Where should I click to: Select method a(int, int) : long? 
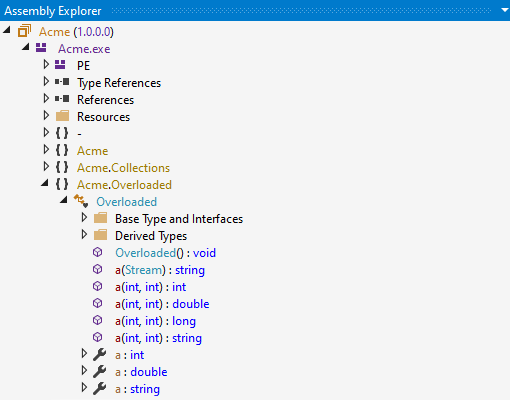[155, 321]
